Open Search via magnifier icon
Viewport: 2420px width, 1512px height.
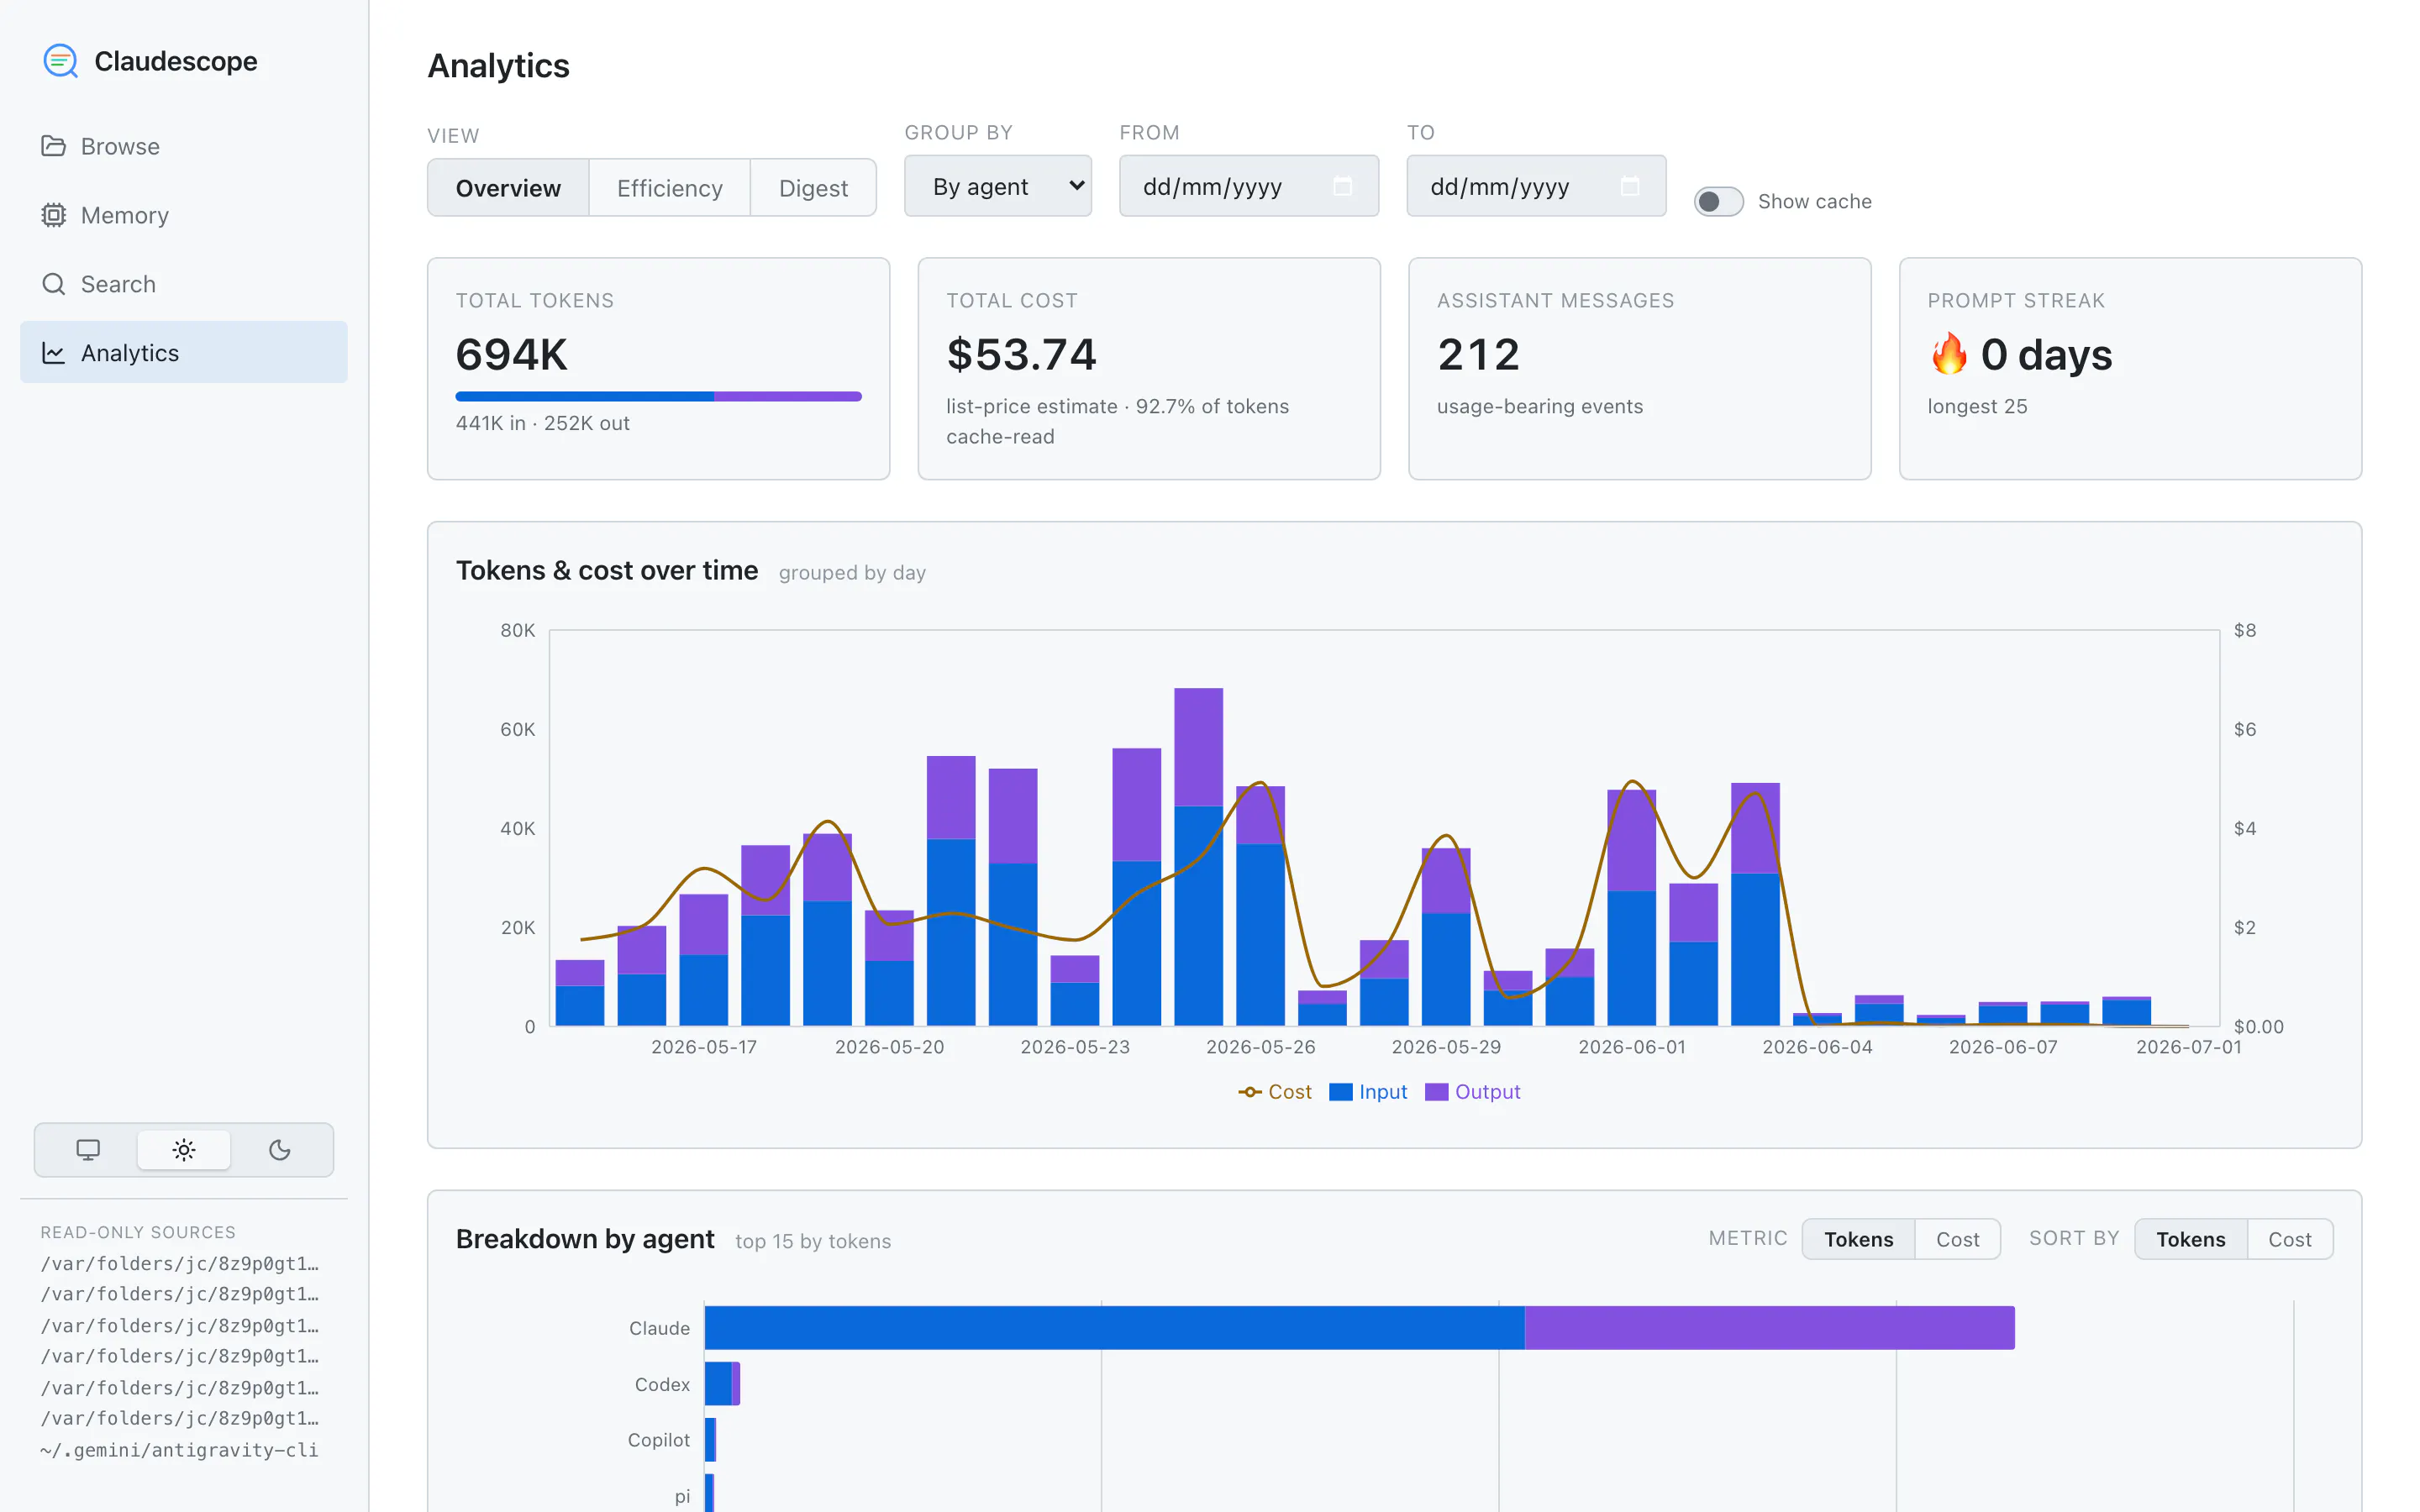coord(53,284)
